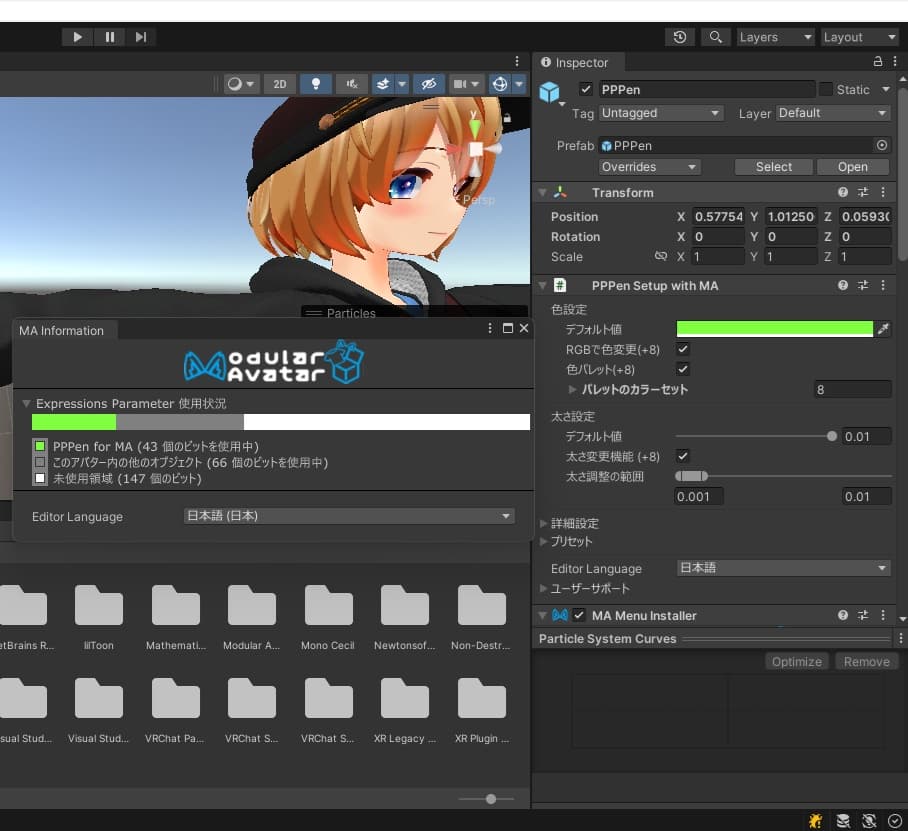The image size is (908, 831).
Task: Click the green デフォルト値 color swatch
Action: (x=774, y=329)
